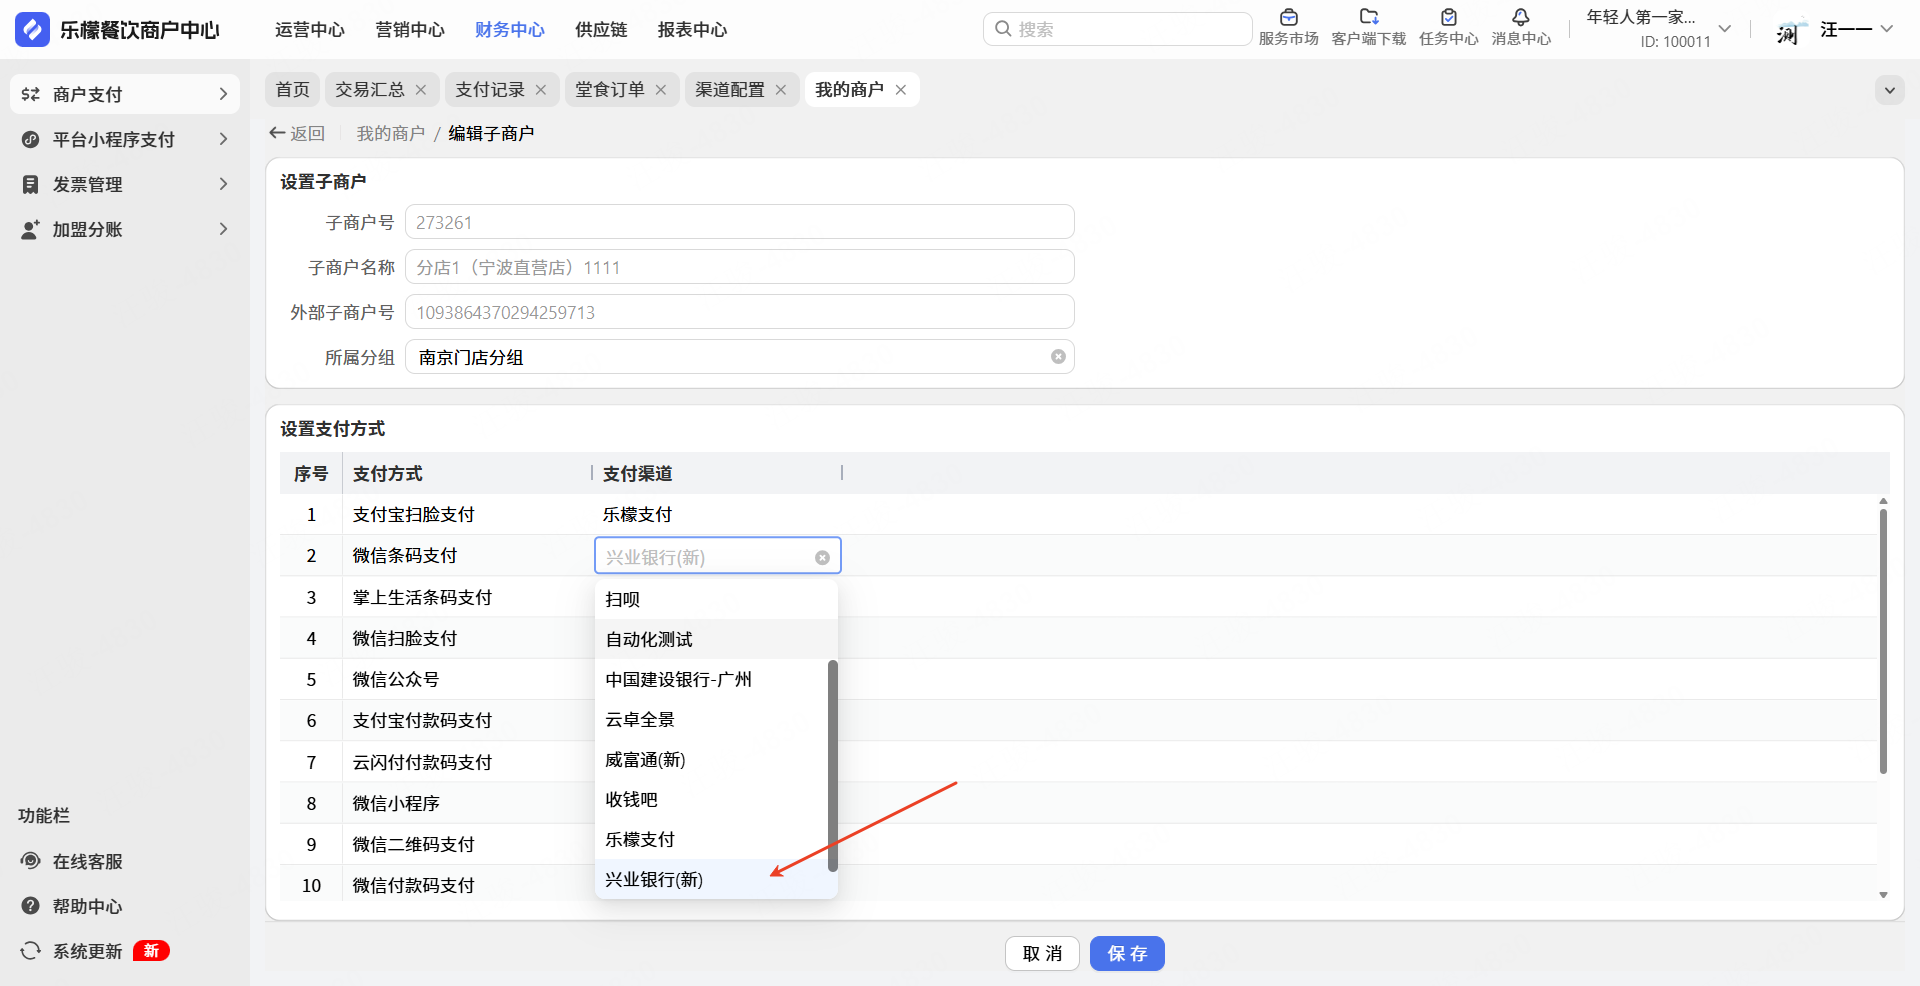Click the user avatar icon
Image resolution: width=1920 pixels, height=986 pixels.
1790,30
